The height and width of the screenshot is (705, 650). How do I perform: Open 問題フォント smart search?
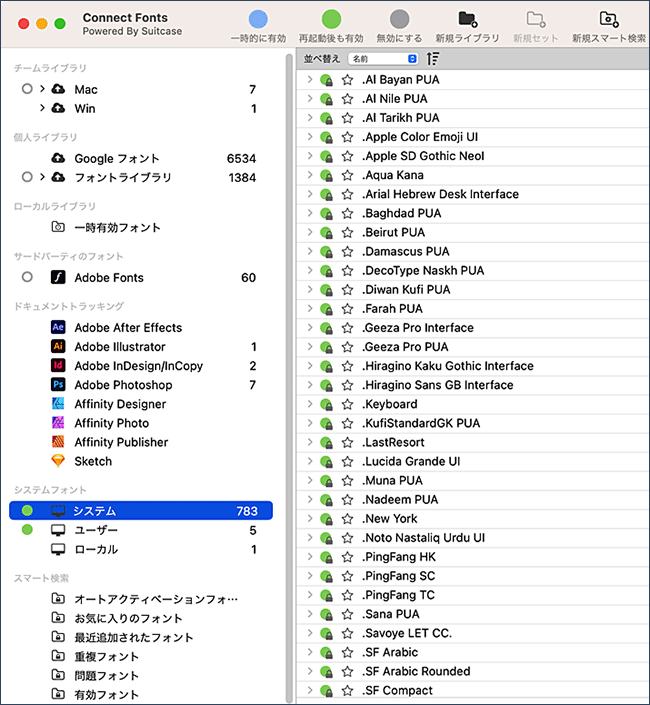[107, 675]
